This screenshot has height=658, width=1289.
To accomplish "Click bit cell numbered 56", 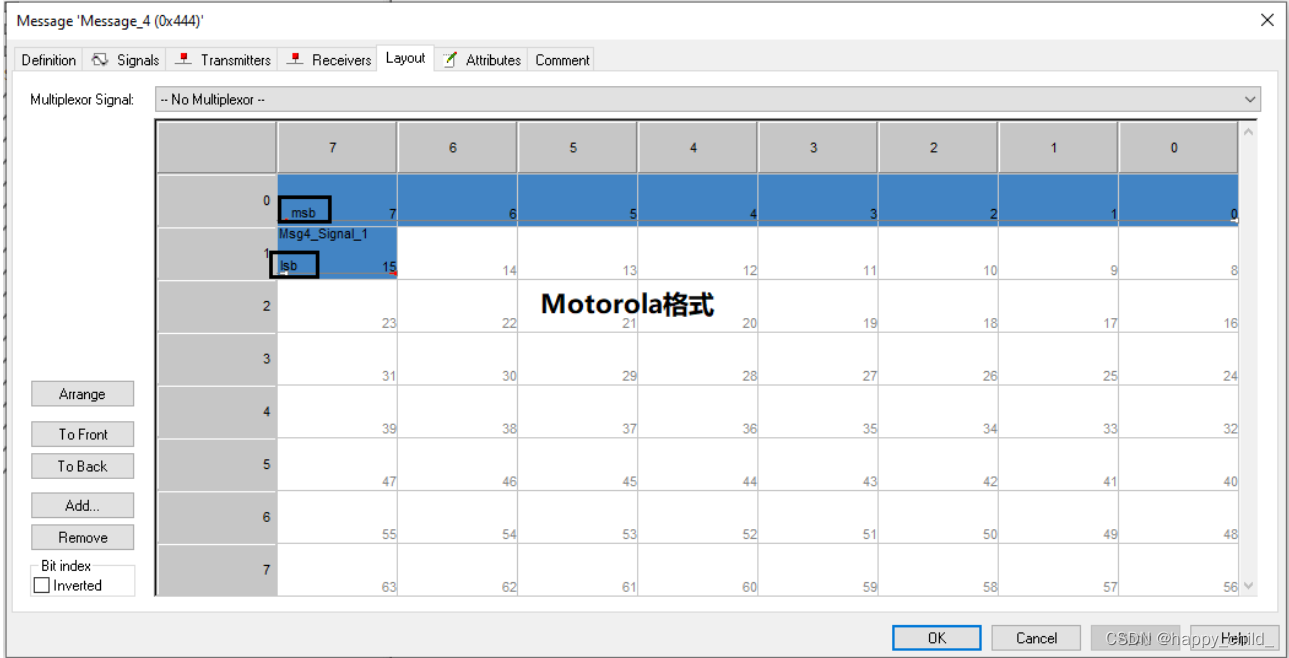I will [x=1178, y=570].
